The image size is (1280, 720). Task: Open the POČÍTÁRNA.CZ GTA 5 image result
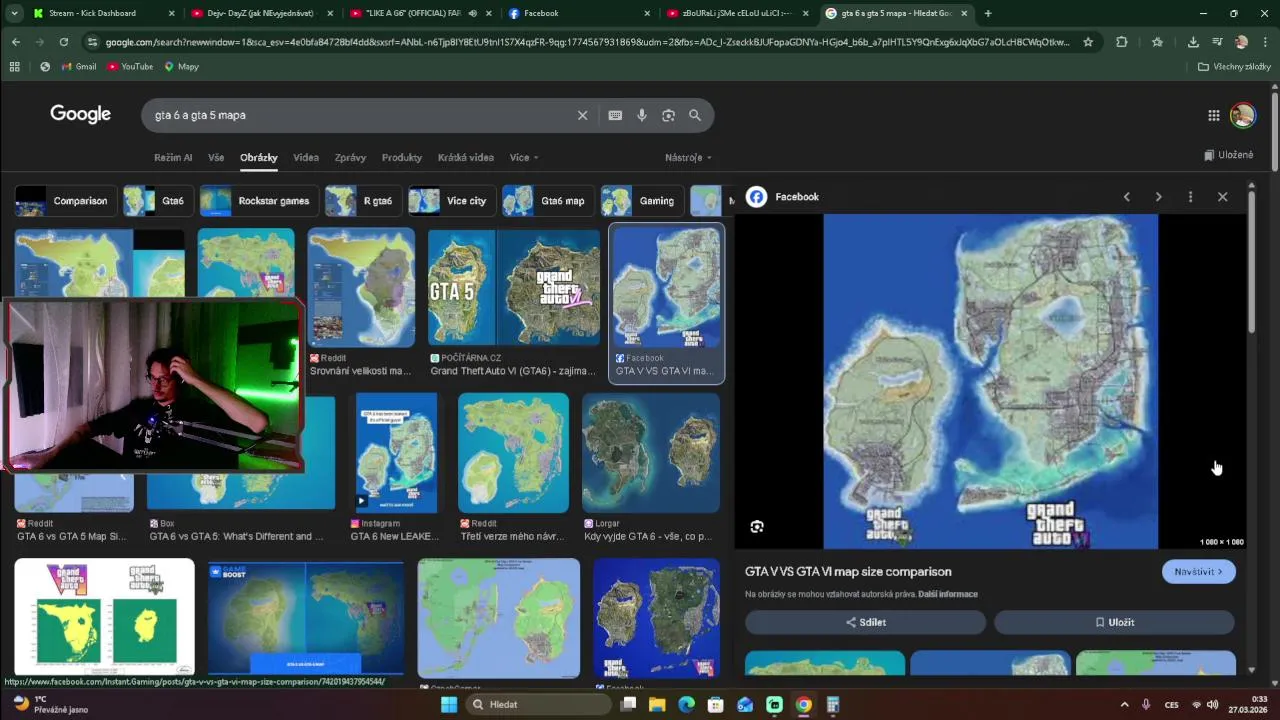coord(514,288)
